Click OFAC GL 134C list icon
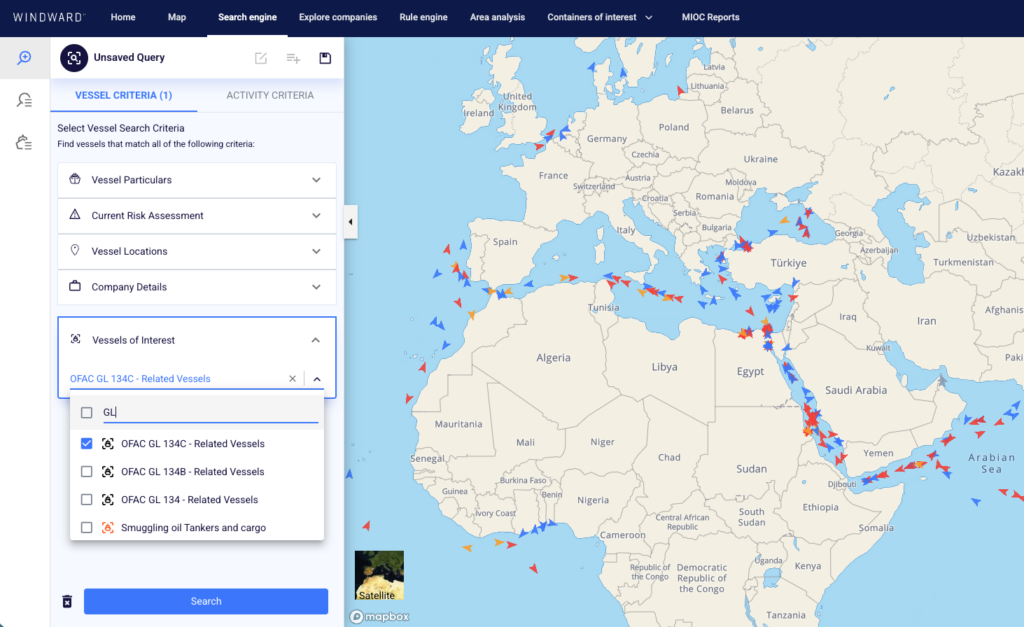 tap(108, 443)
